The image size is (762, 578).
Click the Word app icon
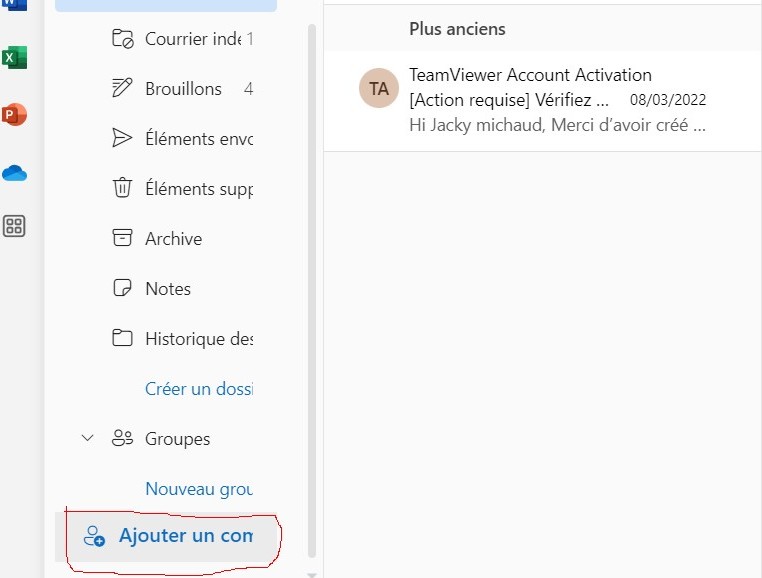(14, 4)
